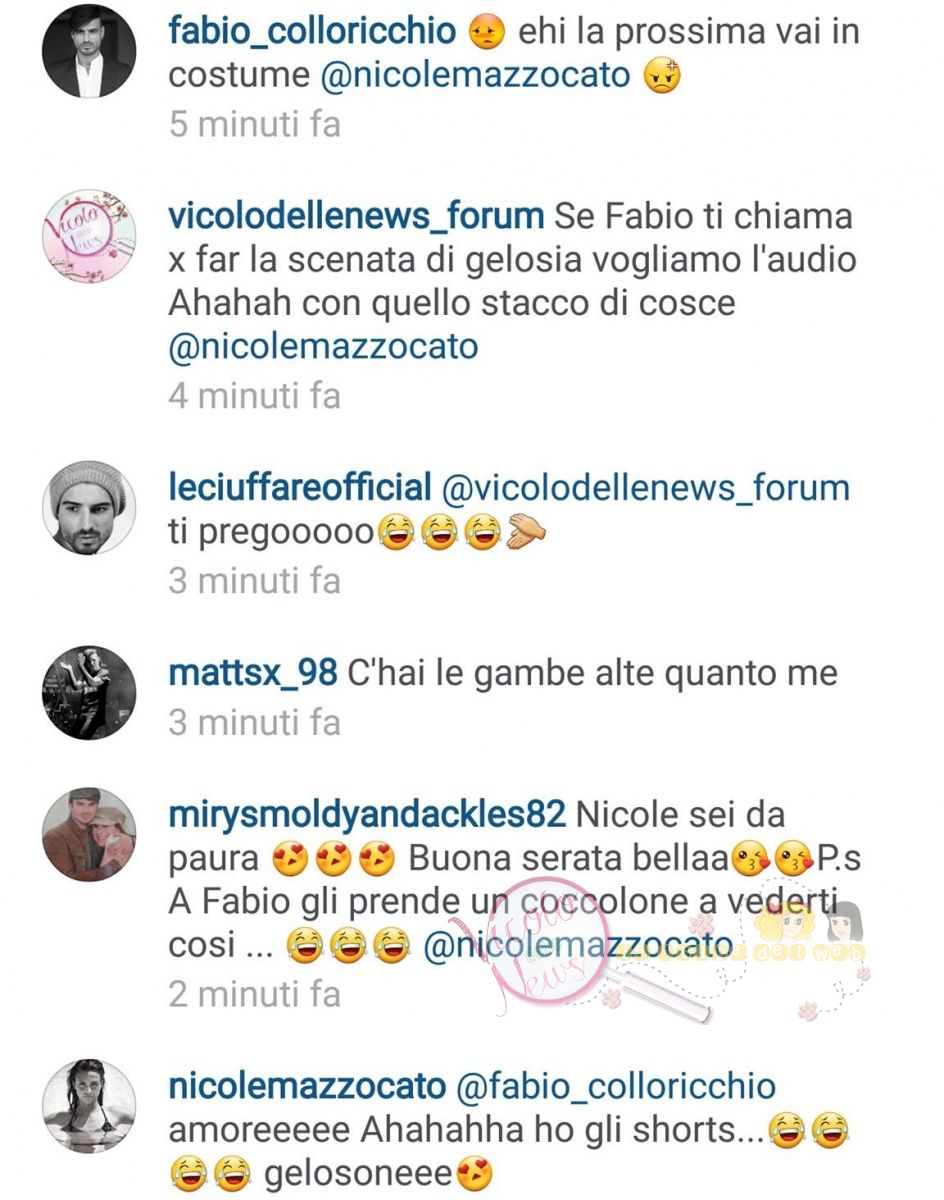Open fabio_colloricchio's profile picture
Viewport: 944px width, 1200px height.
[x=88, y=51]
